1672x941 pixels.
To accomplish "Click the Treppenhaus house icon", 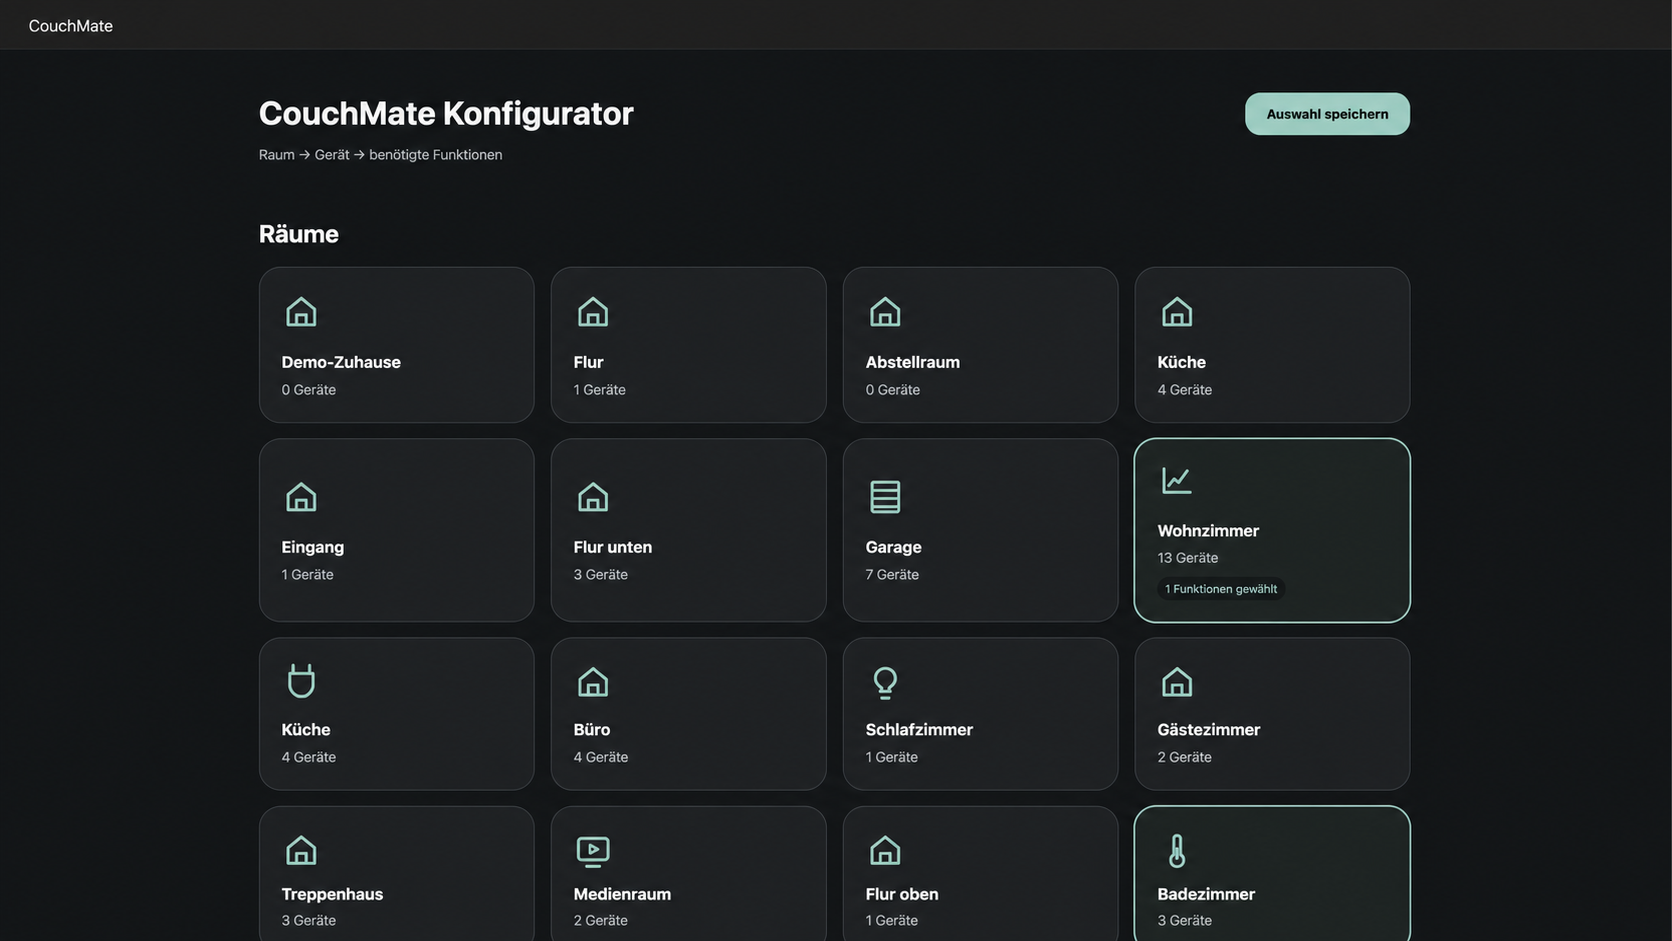I will (301, 851).
